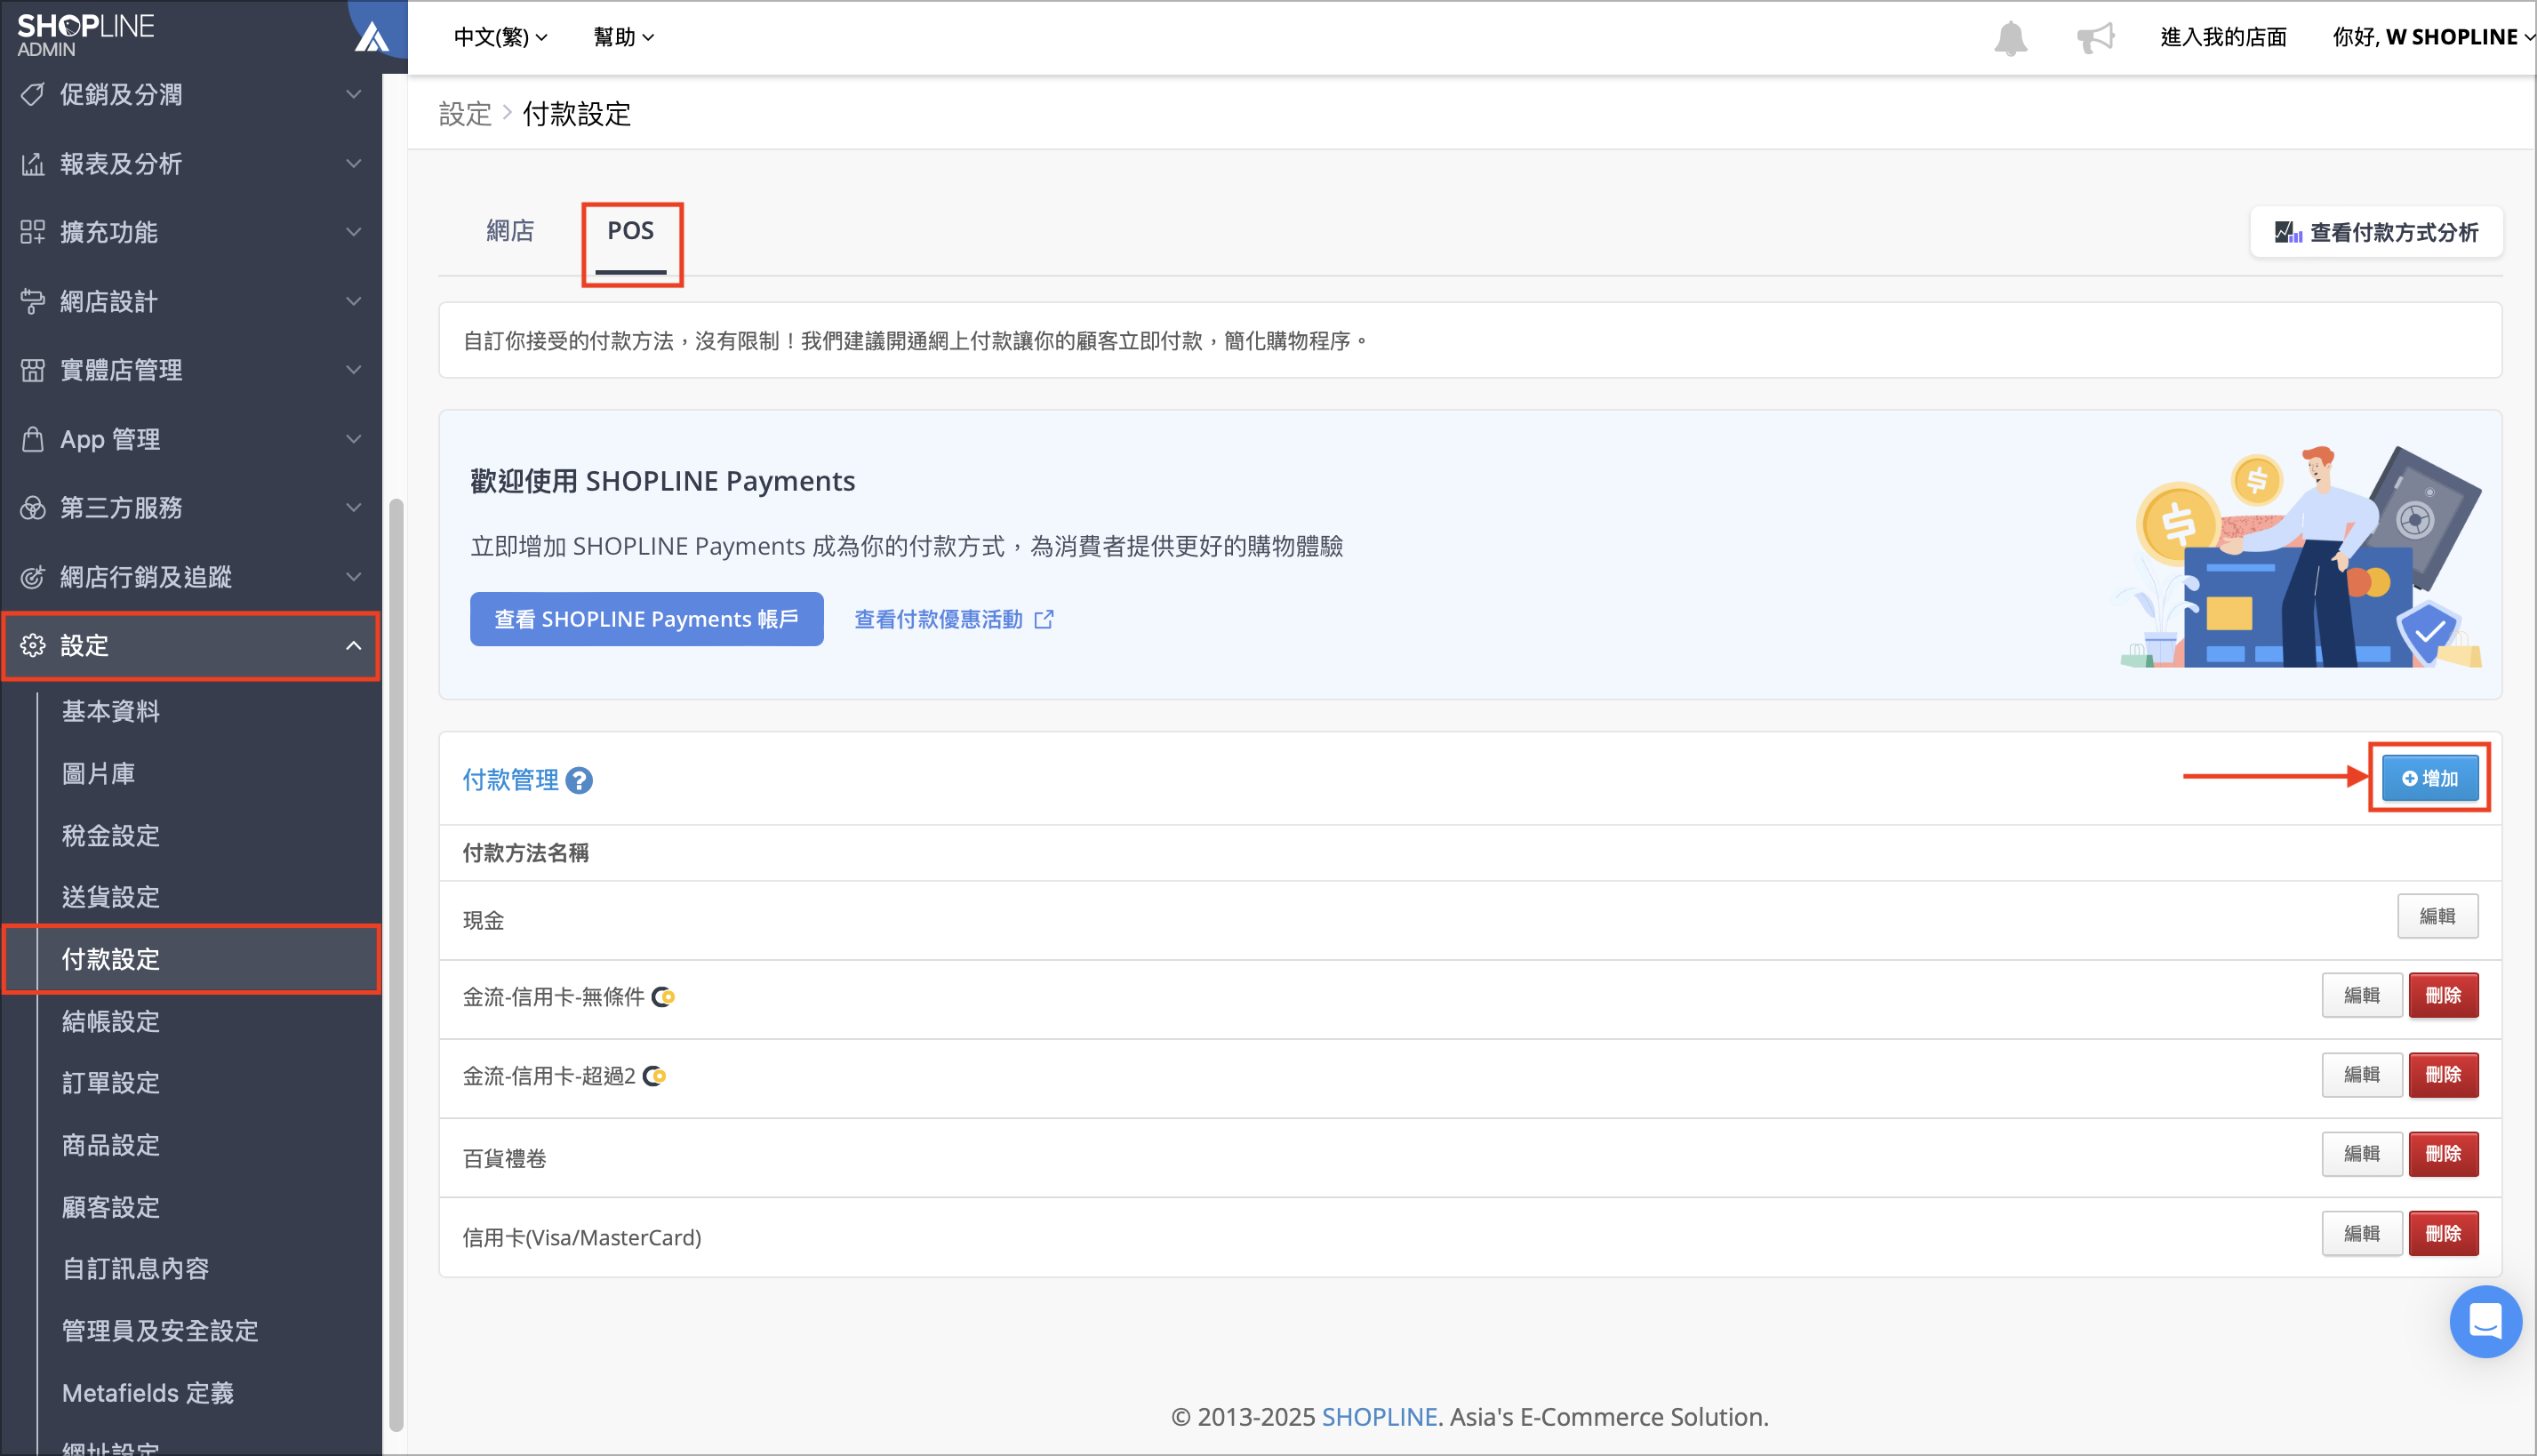The image size is (2537, 1456).
Task: Open 訂單設定 in the settings submenu
Action: pos(110,1083)
